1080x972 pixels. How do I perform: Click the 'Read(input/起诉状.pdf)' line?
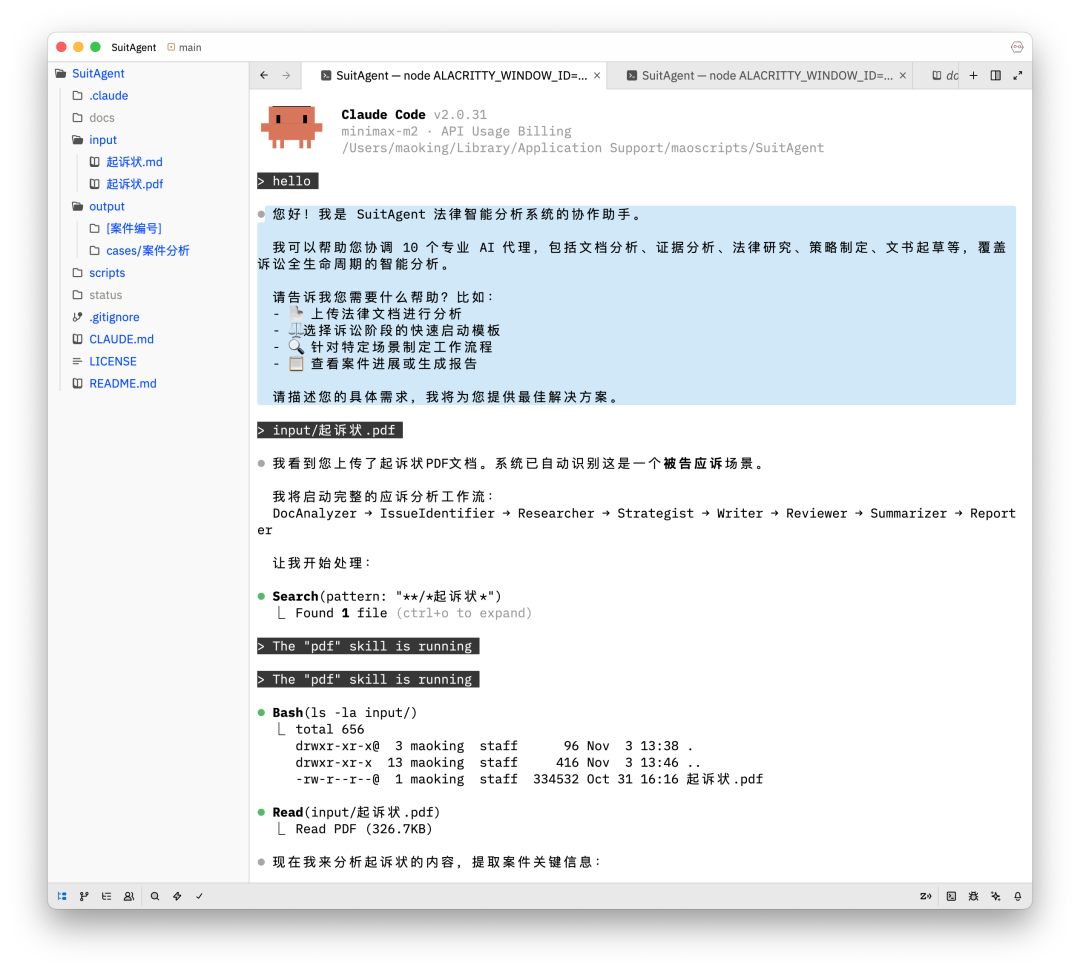355,812
